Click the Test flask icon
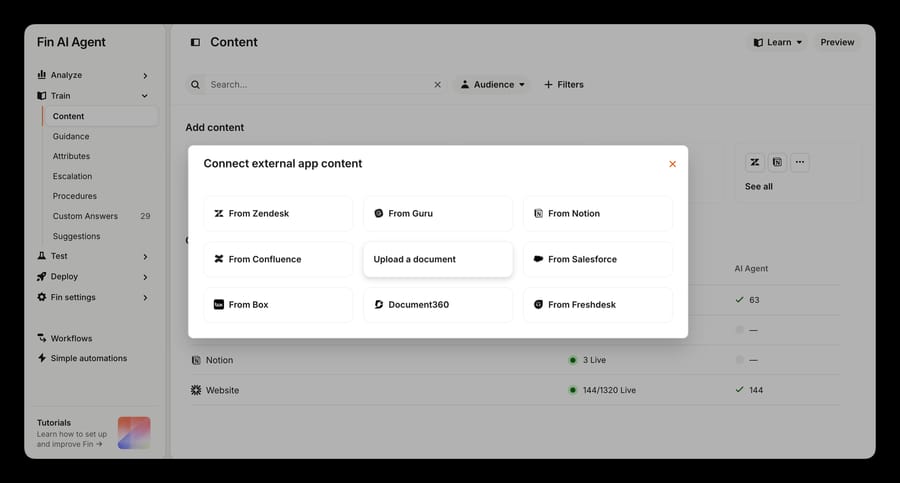 (x=41, y=256)
